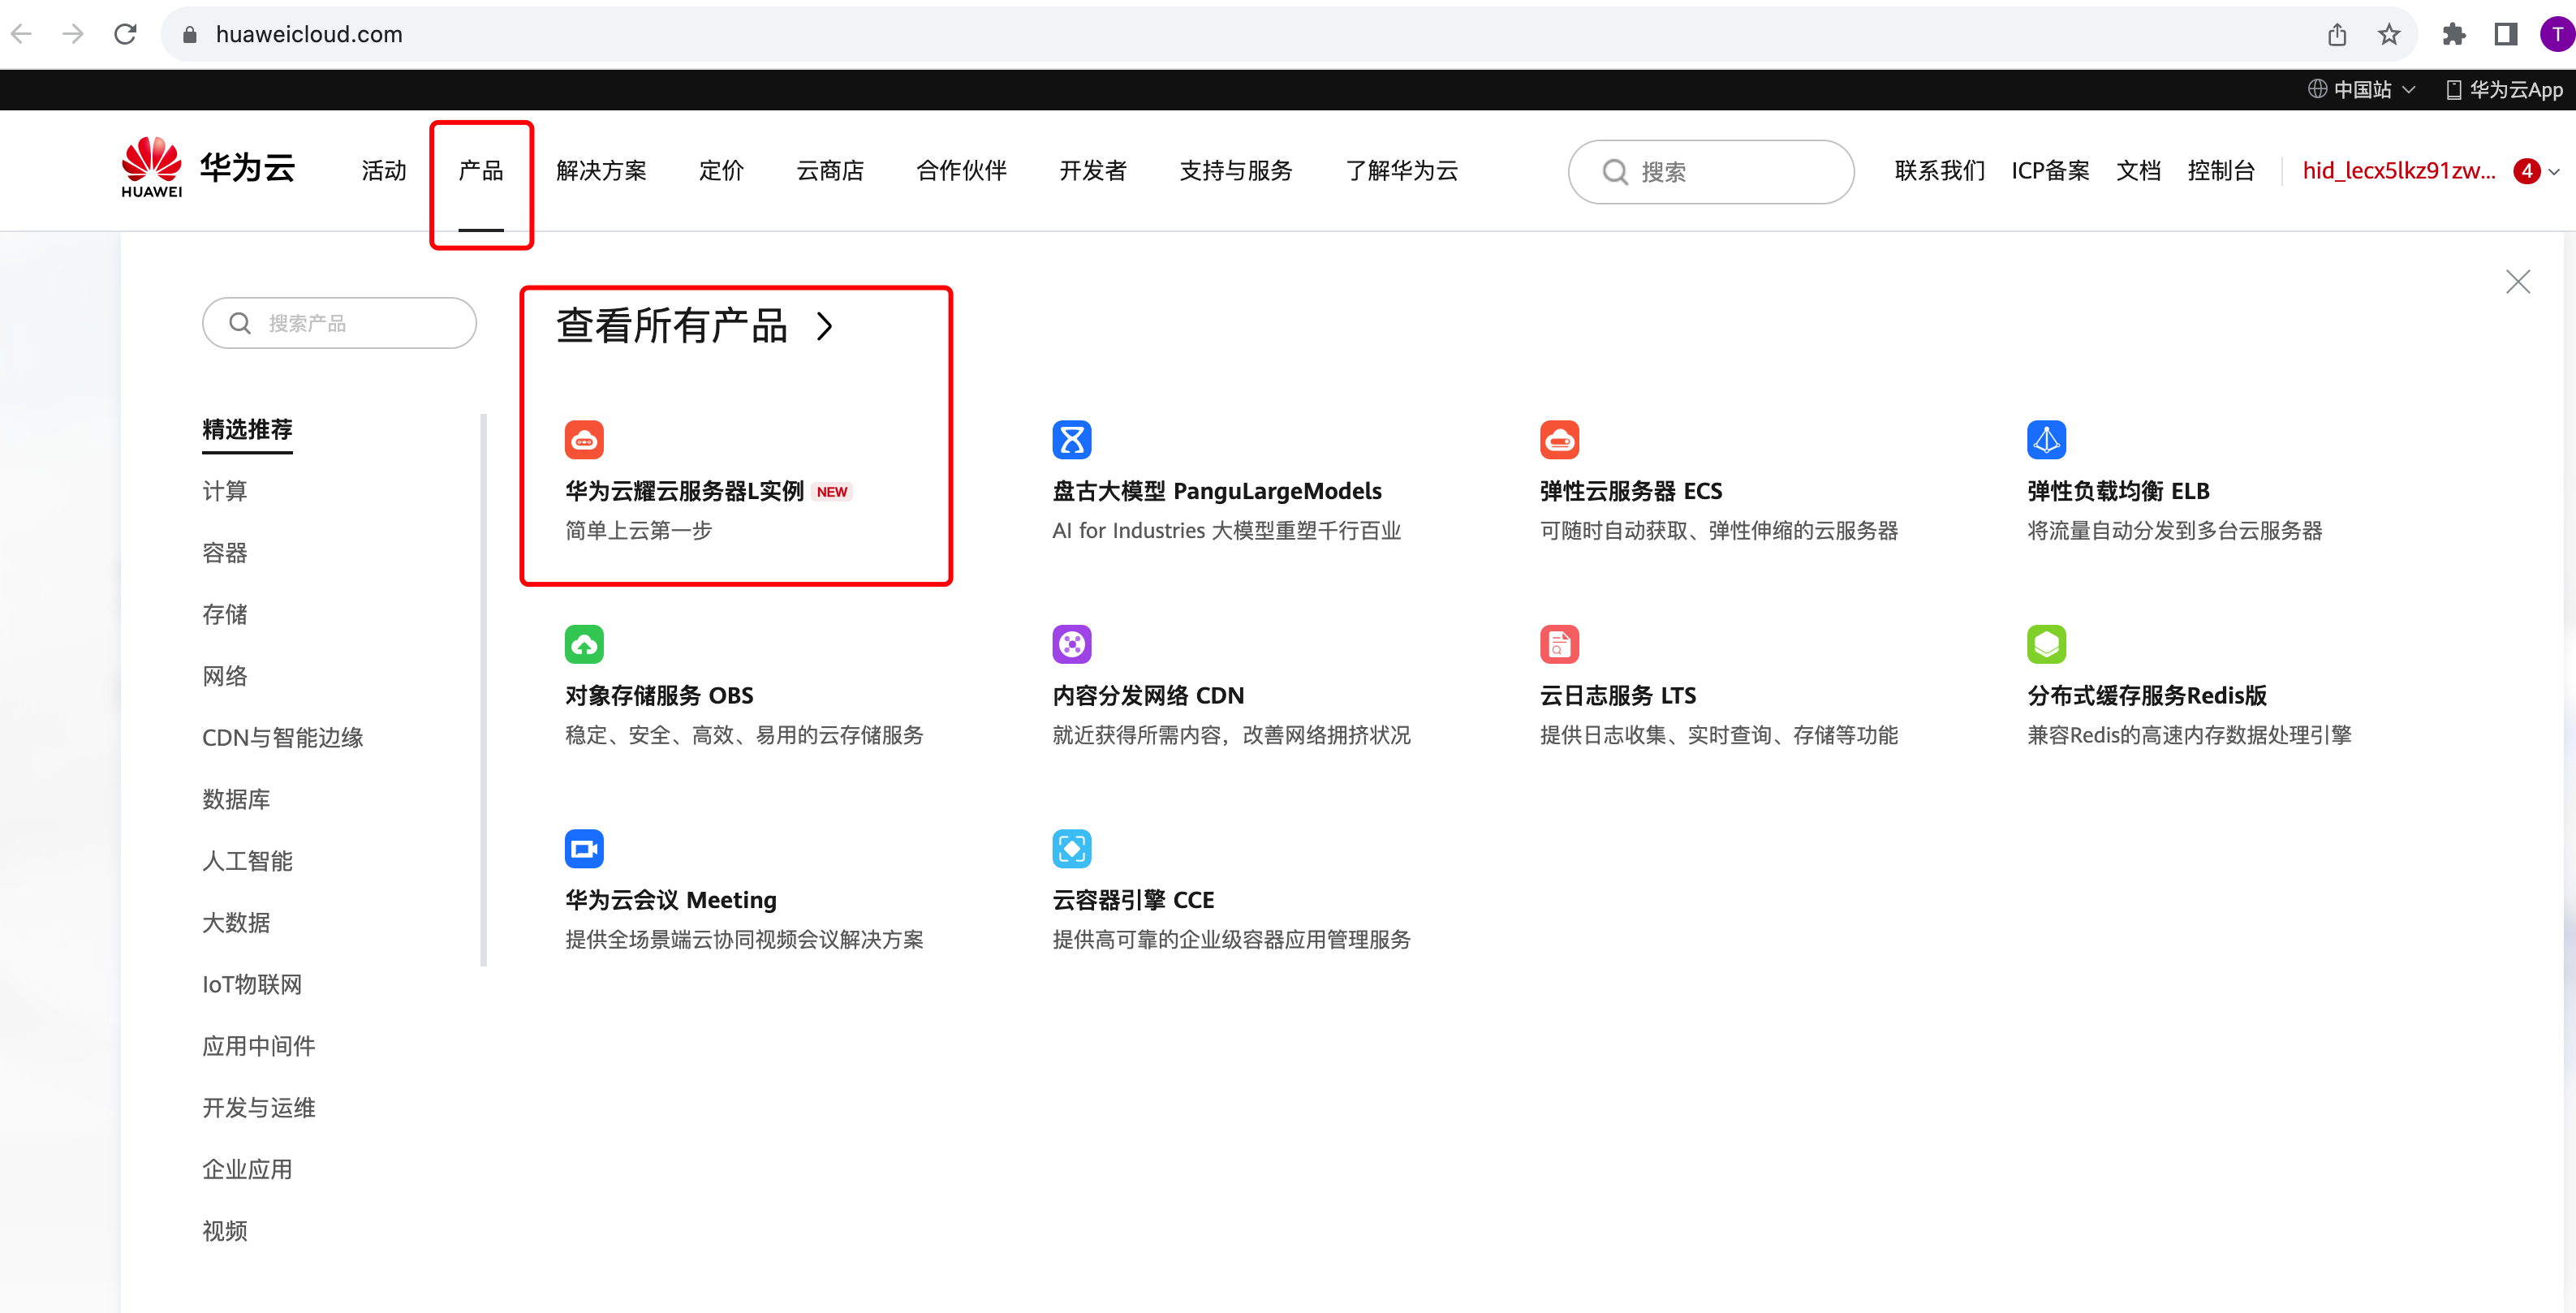The width and height of the screenshot is (2576, 1313).
Task: Open the 分布式缓存服务Redis版 icon
Action: (x=2046, y=644)
